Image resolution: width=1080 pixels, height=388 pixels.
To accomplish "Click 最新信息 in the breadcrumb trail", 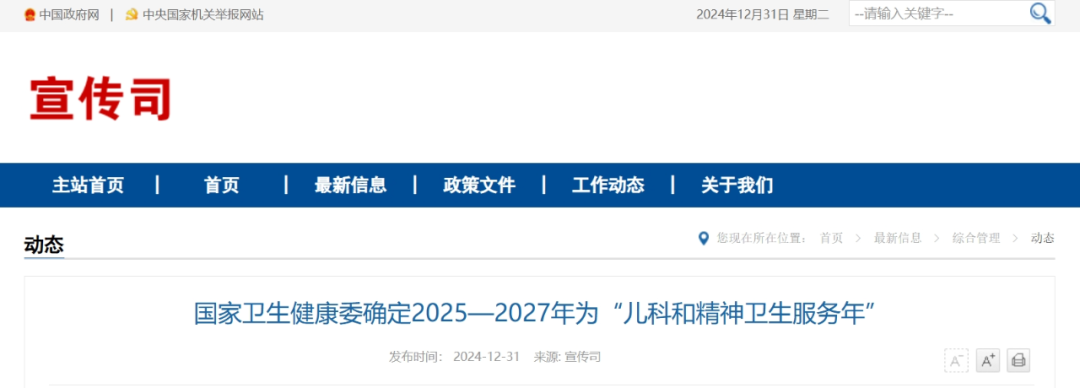I will [897, 238].
